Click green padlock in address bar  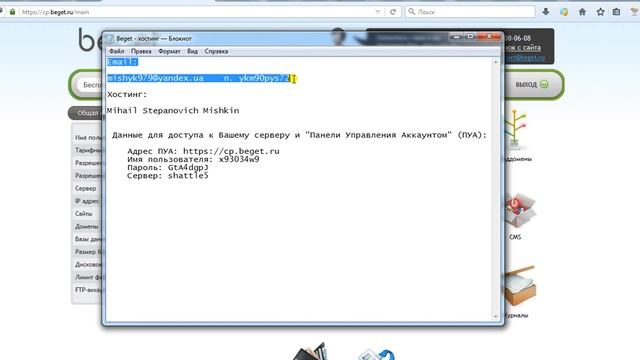(13, 12)
